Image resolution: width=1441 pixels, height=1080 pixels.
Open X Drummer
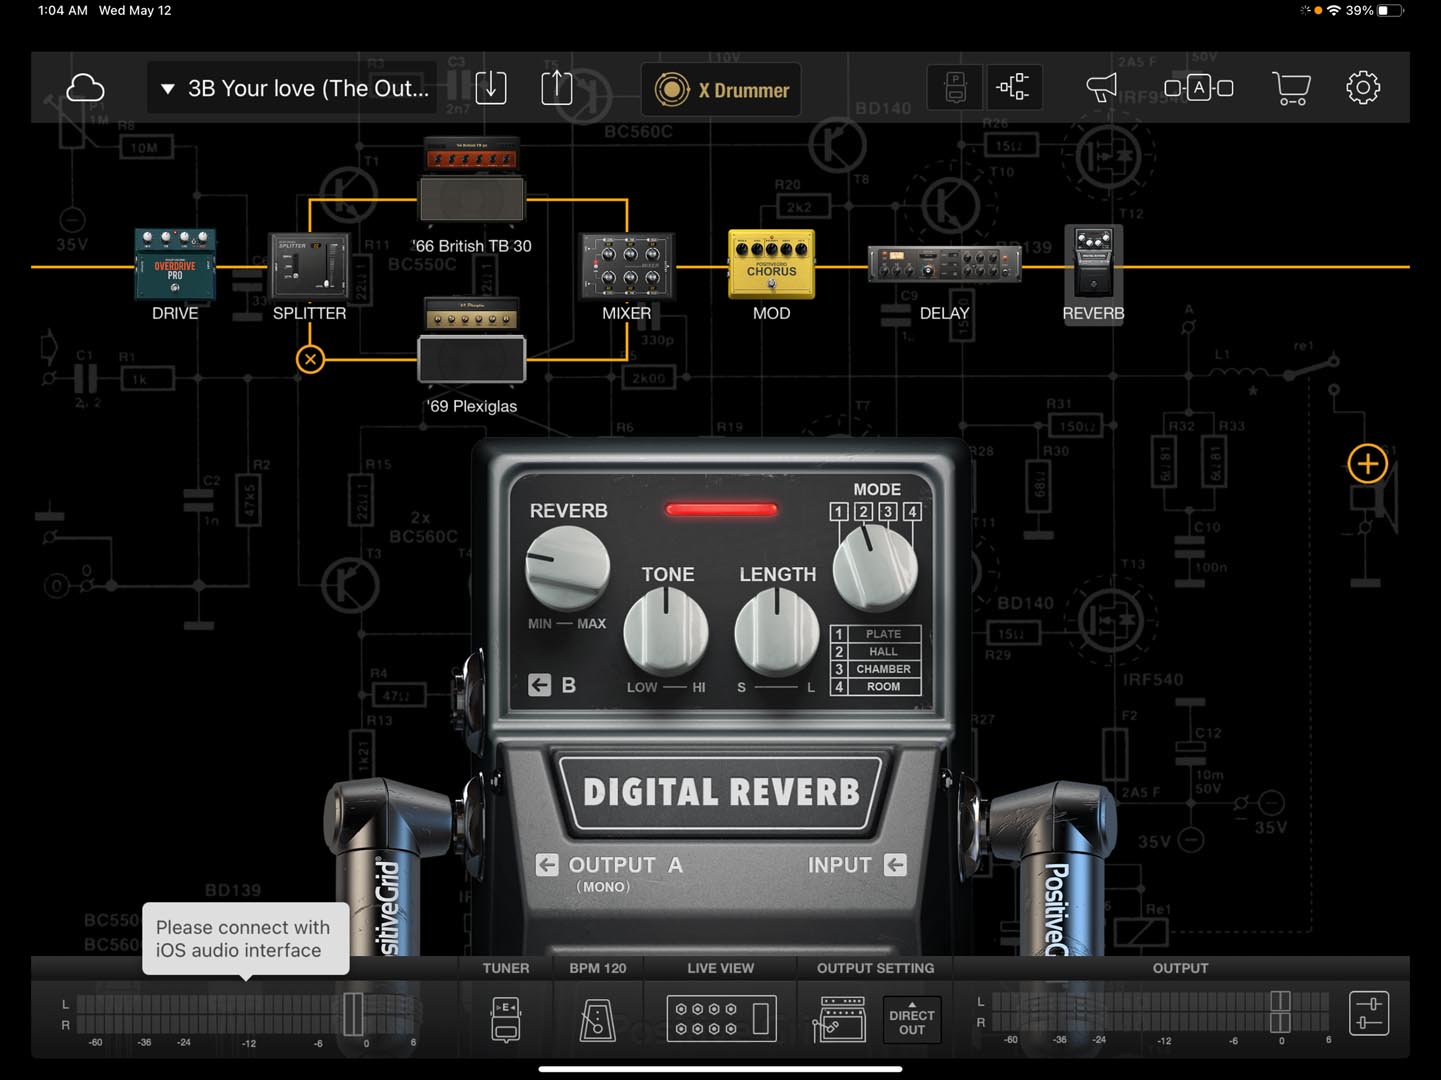coord(721,90)
